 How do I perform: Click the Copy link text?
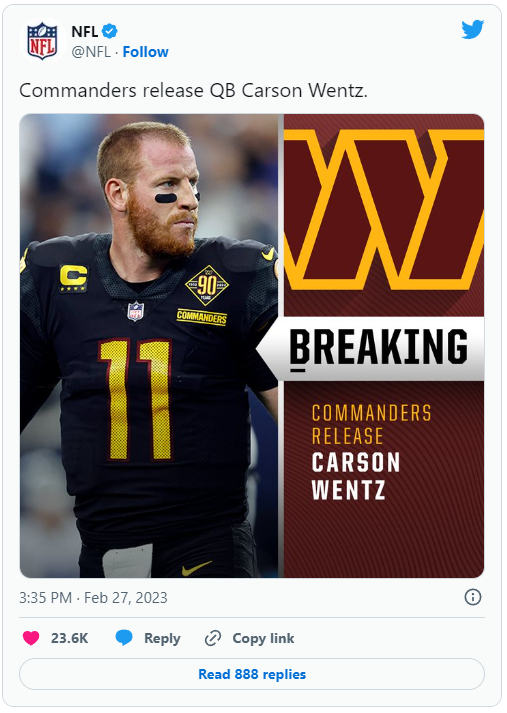(263, 638)
